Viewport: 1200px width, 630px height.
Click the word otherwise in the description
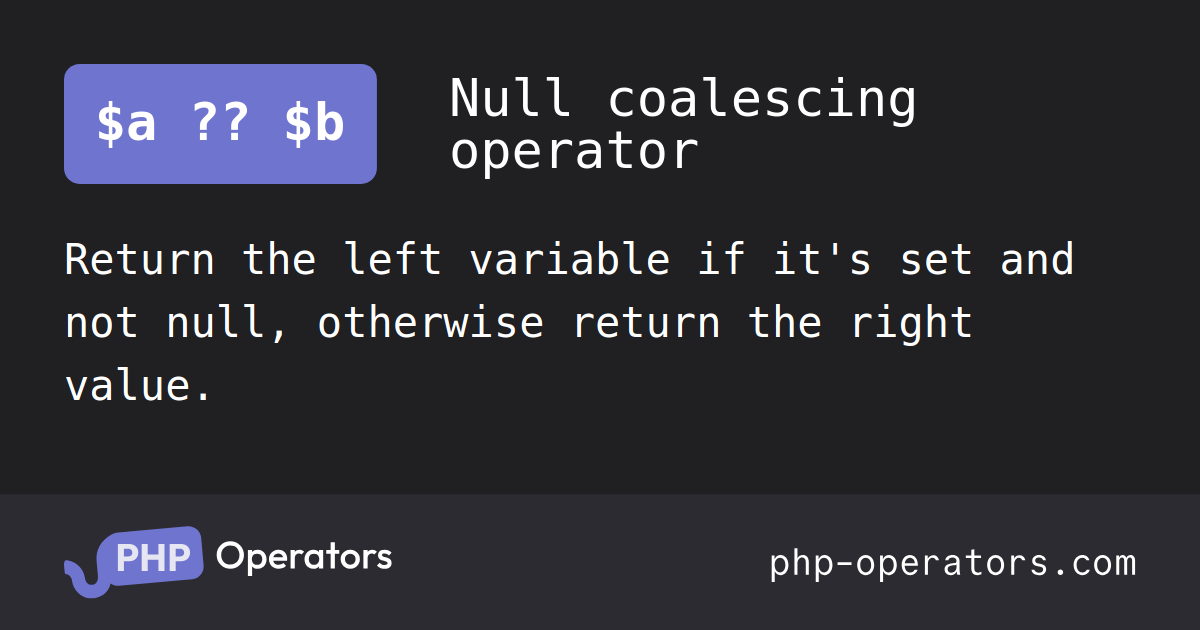(432, 322)
